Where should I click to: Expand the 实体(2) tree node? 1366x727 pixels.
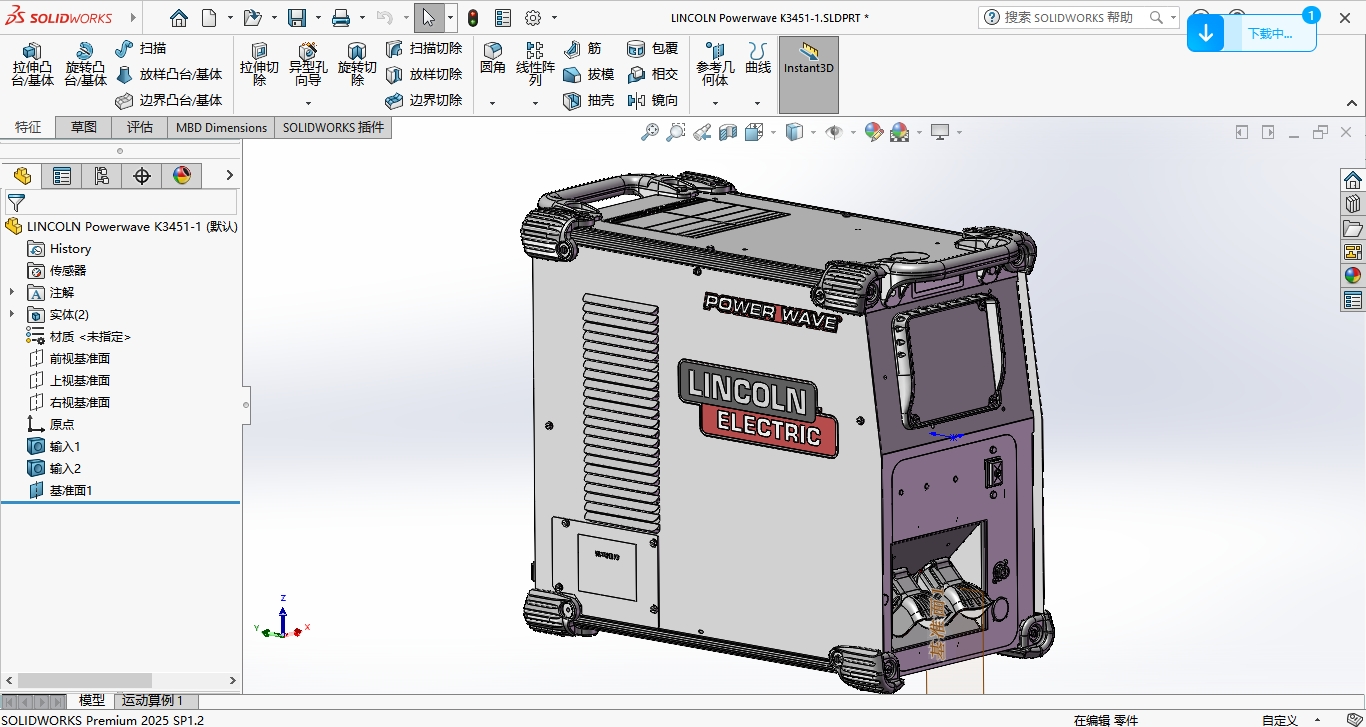[12, 314]
